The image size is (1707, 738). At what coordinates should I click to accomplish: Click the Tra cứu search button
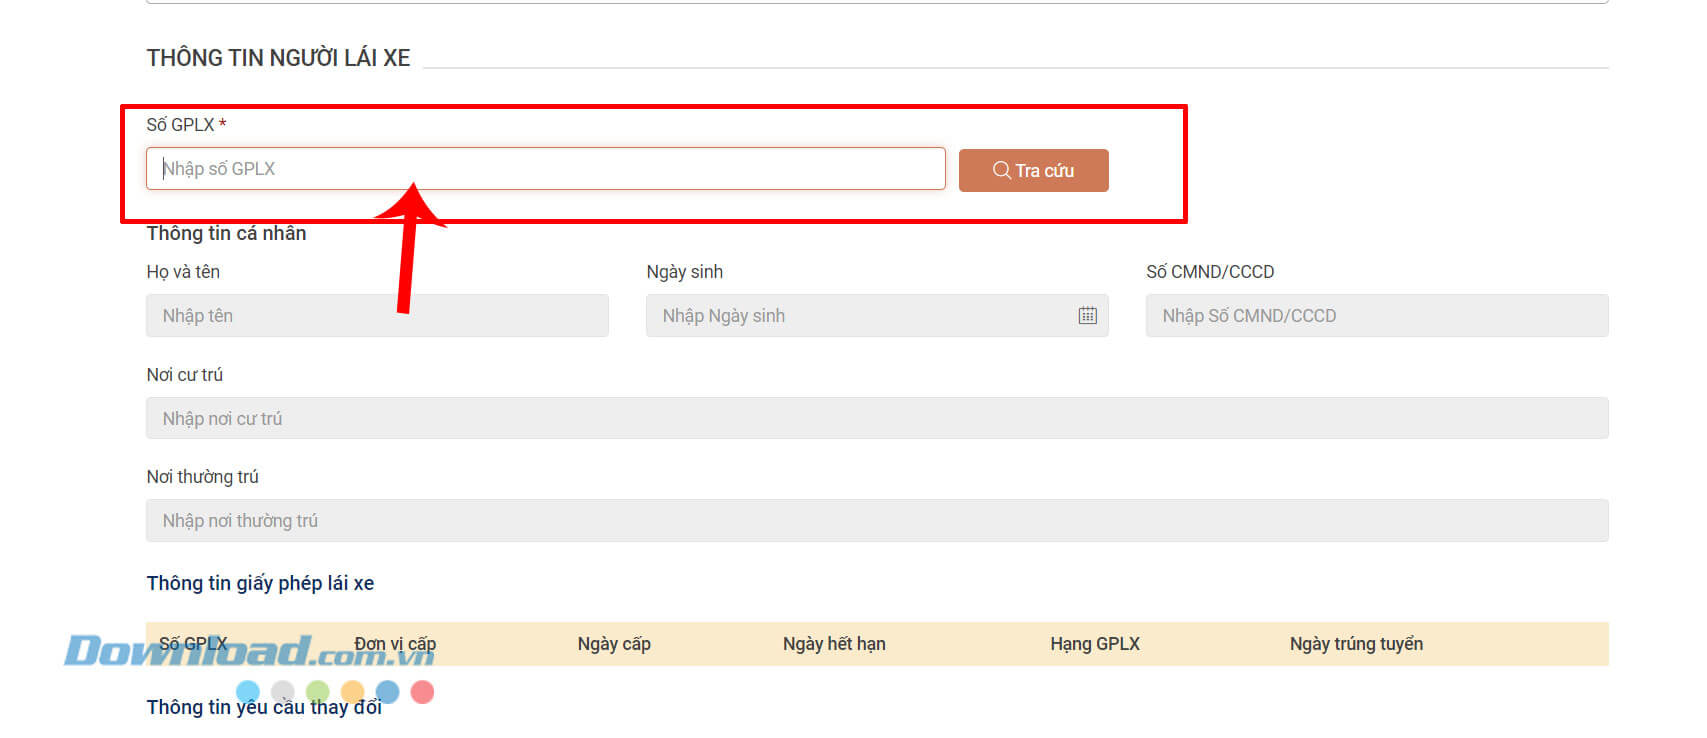[1033, 170]
